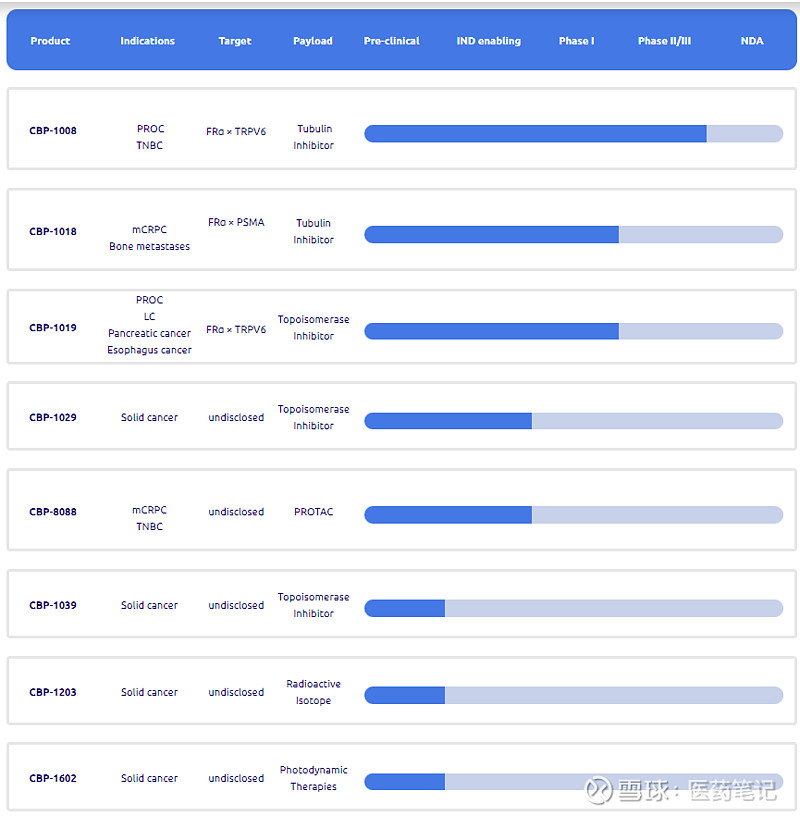
Task: Open the CBP-1008 product link
Action: 53,131
